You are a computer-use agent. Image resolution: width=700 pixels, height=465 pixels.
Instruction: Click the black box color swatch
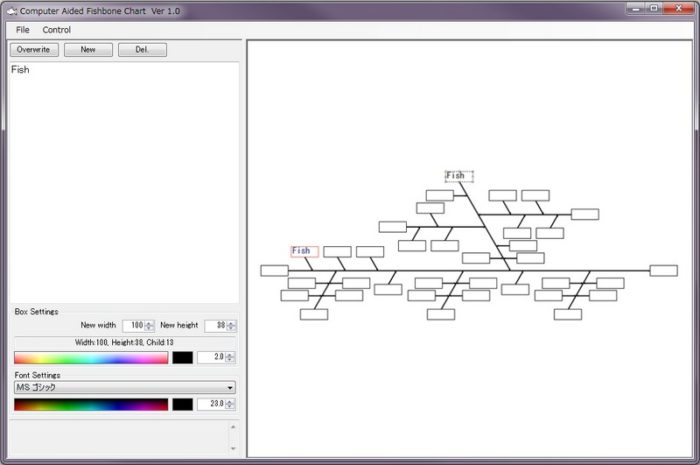coord(183,357)
